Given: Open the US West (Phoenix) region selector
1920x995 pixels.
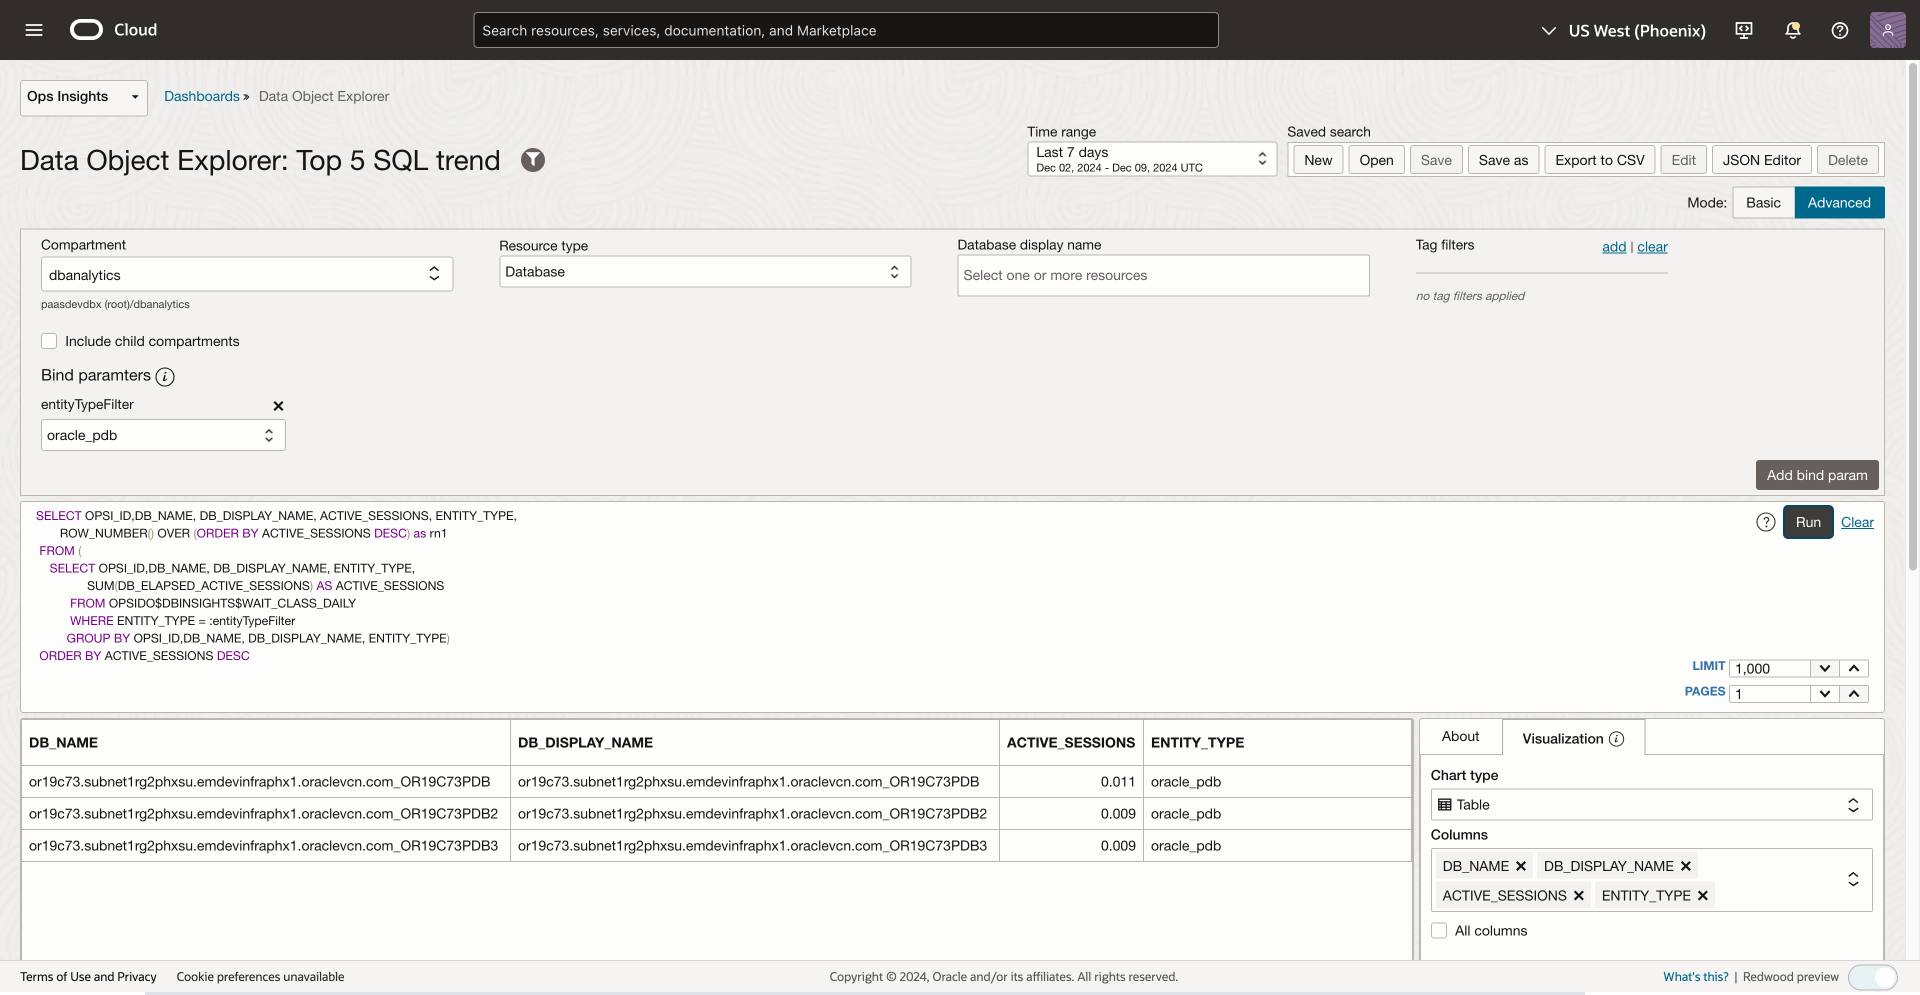Looking at the screenshot, I should tap(1623, 30).
